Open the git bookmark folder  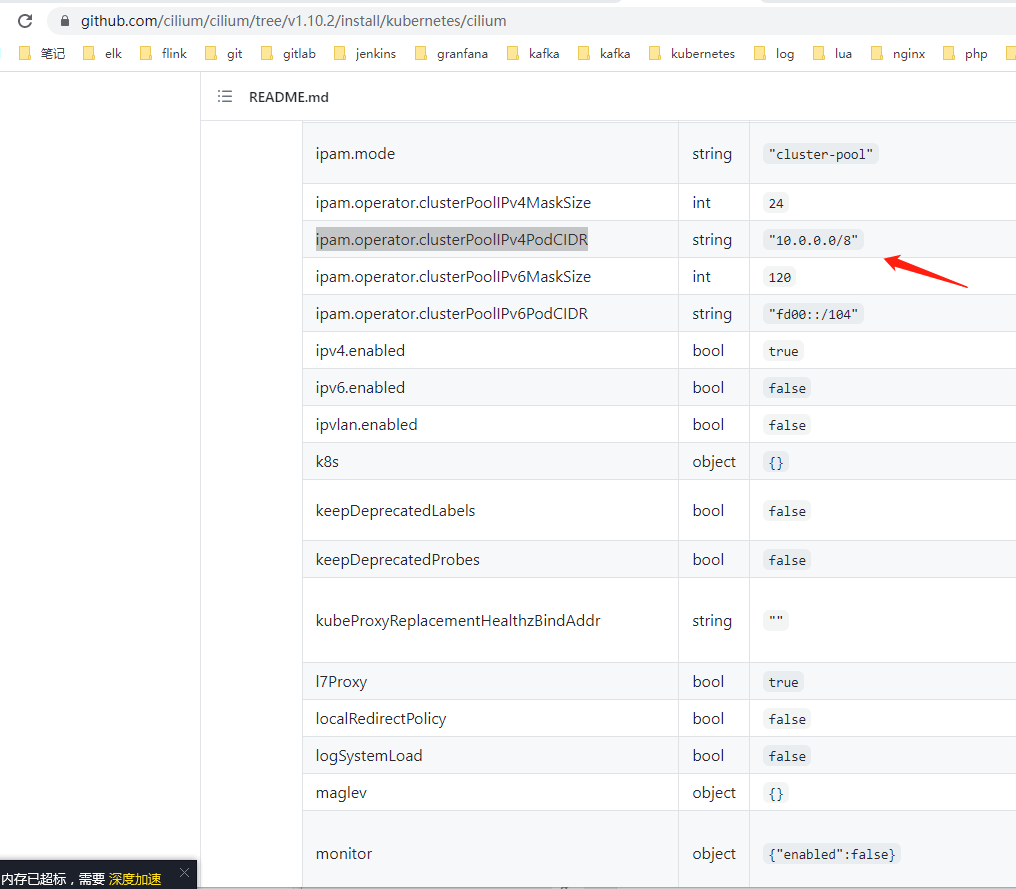tap(224, 53)
